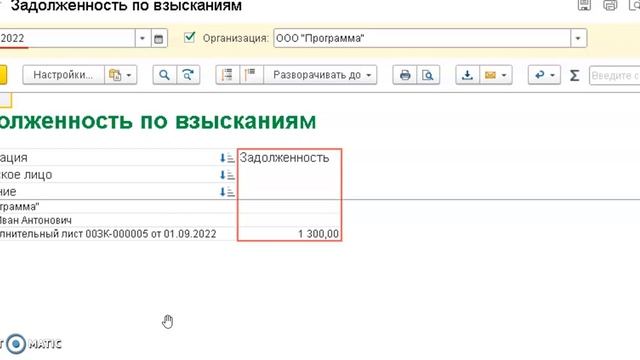Click the green report title heading
The width and height of the screenshot is (640, 360).
(158, 121)
